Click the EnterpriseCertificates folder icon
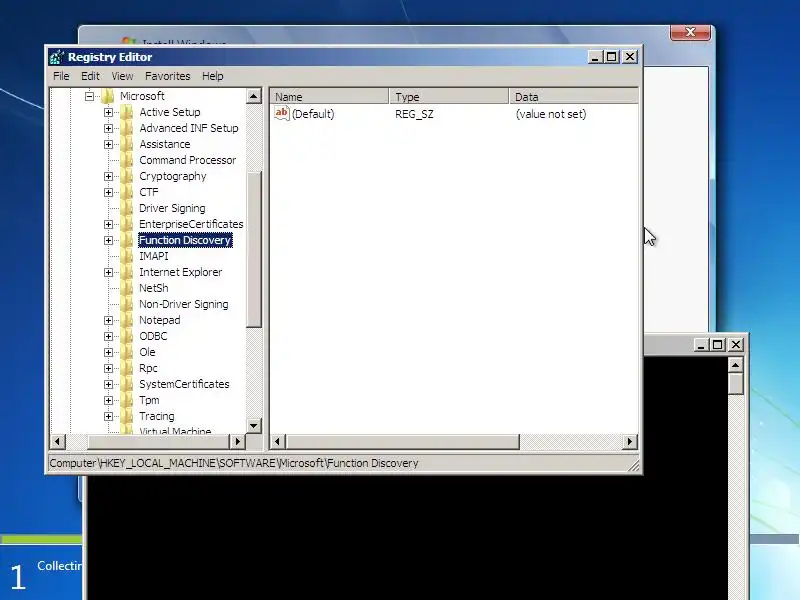 (127, 224)
